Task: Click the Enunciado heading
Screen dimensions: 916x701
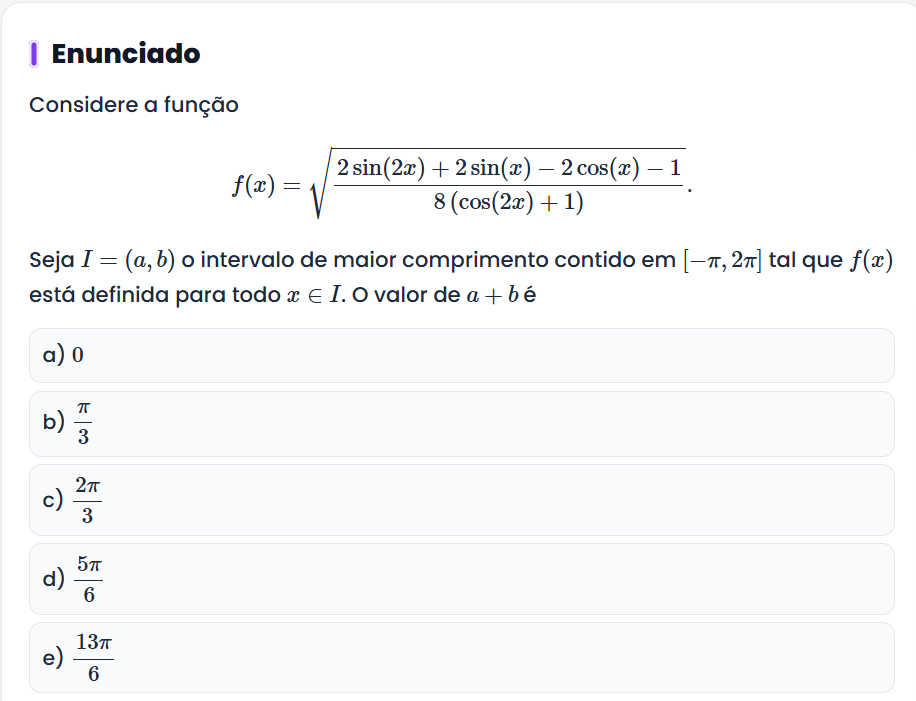Action: (125, 54)
